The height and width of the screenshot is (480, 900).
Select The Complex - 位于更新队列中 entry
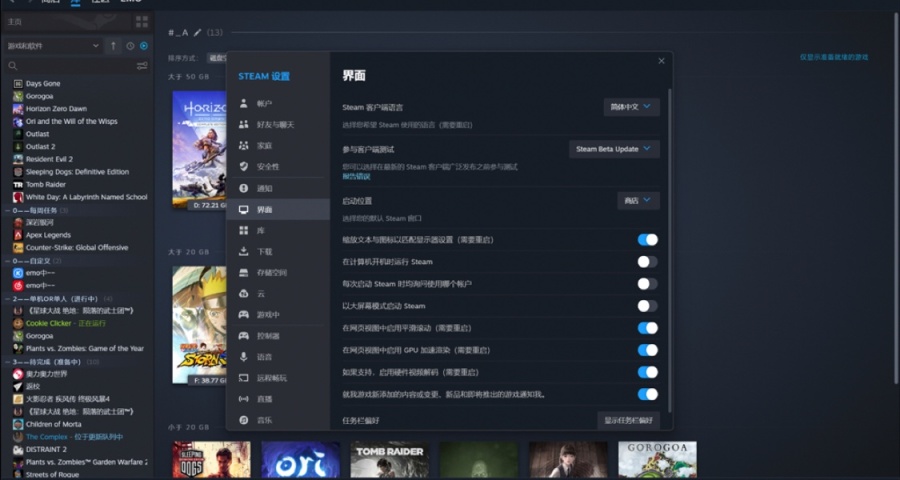75,437
